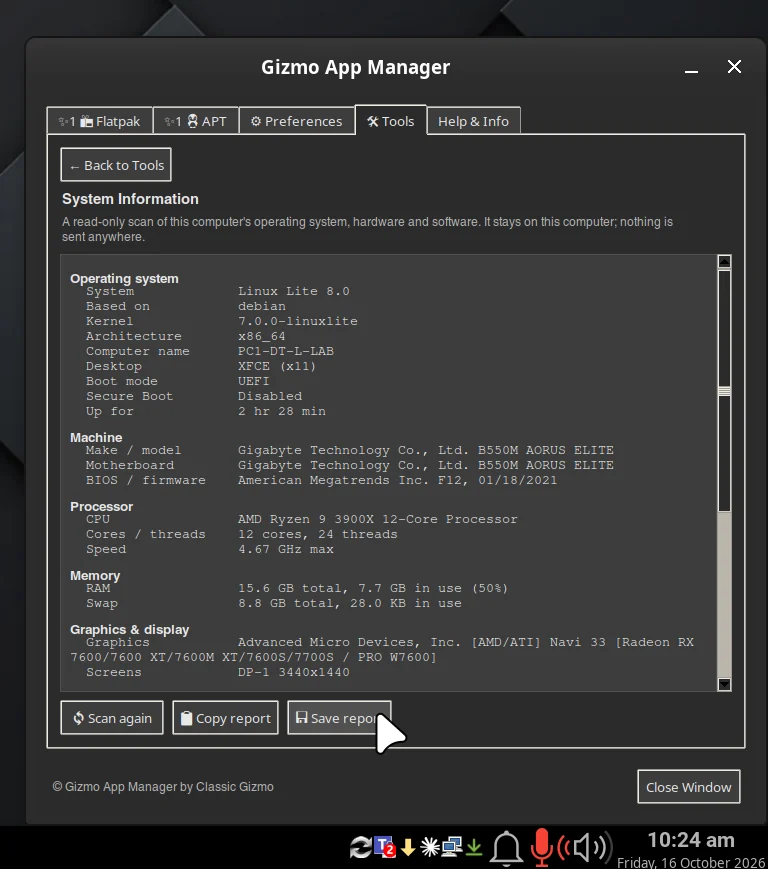Click the Machine heading

coord(96,437)
